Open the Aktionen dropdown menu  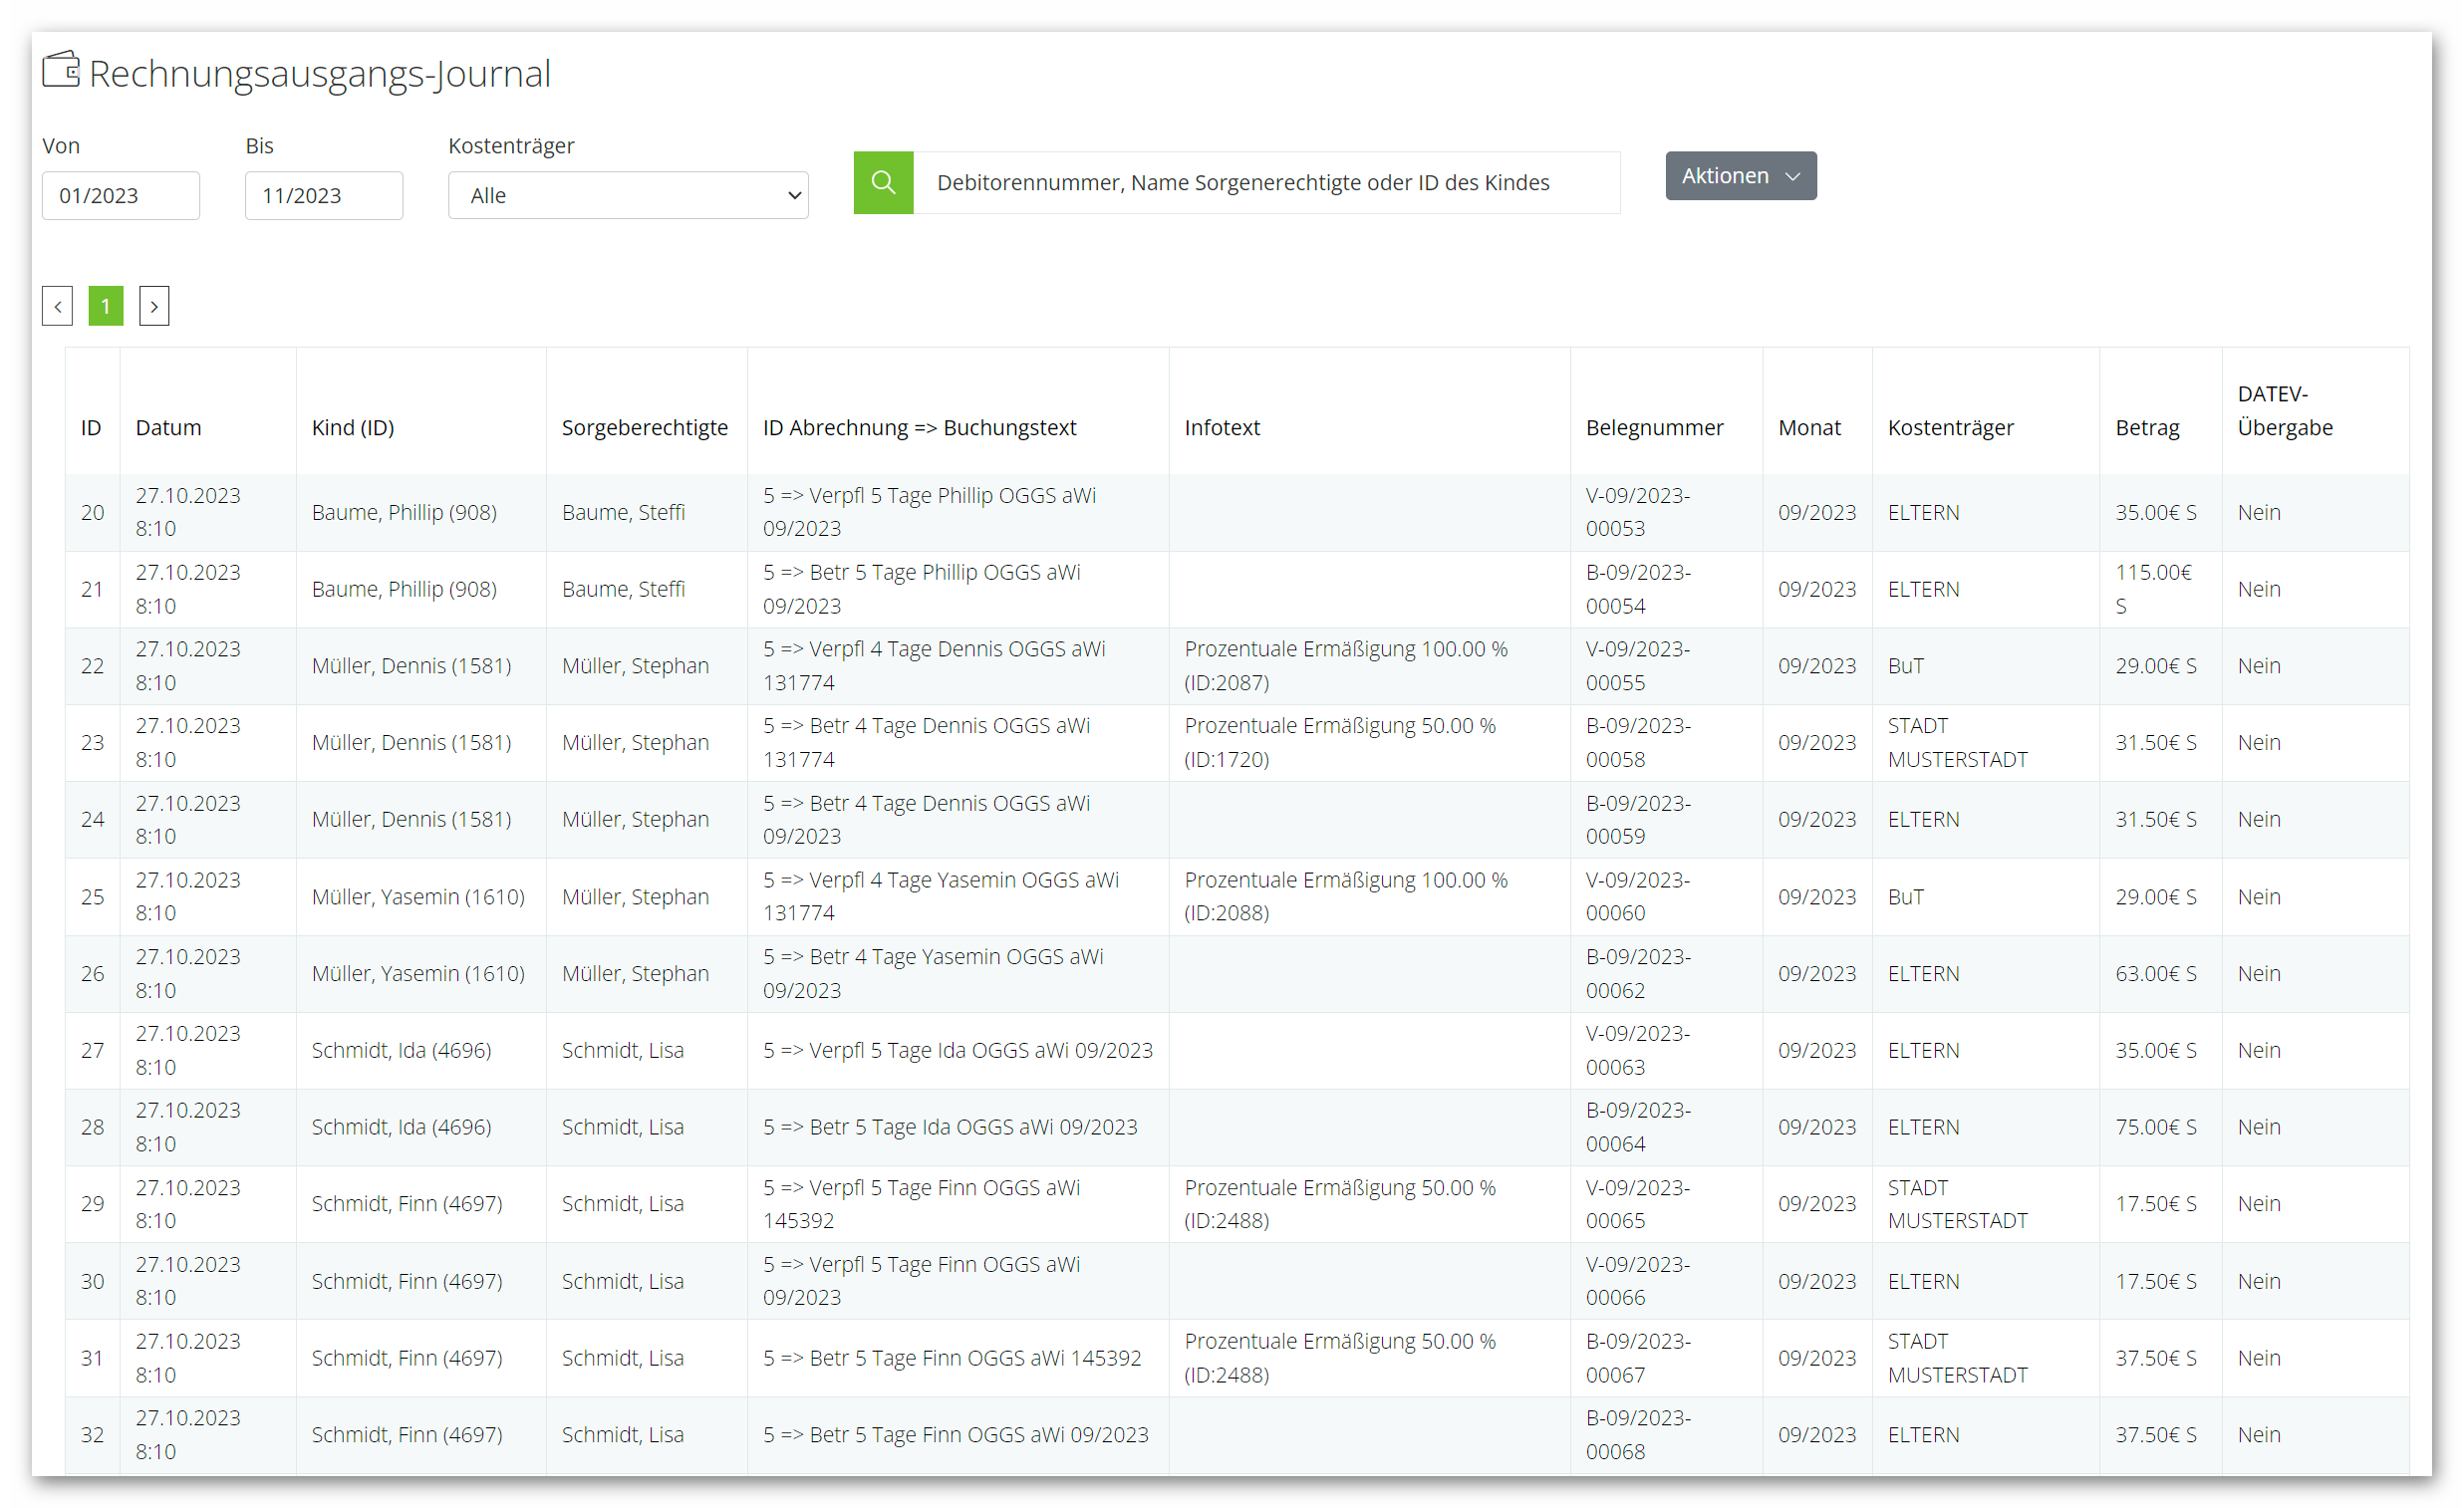[x=1740, y=176]
